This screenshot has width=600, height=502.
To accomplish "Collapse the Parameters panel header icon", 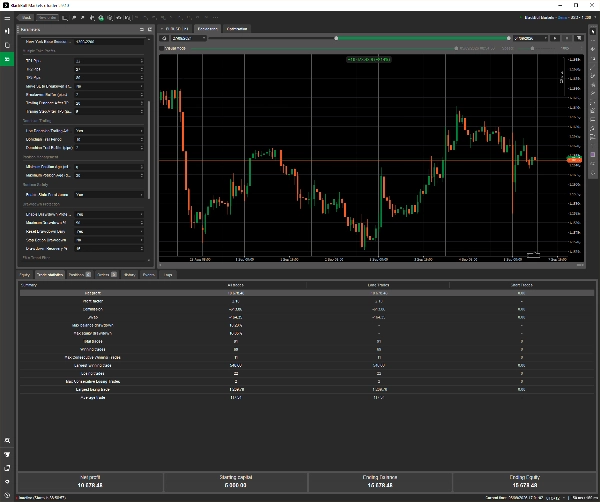I will pos(142,29).
